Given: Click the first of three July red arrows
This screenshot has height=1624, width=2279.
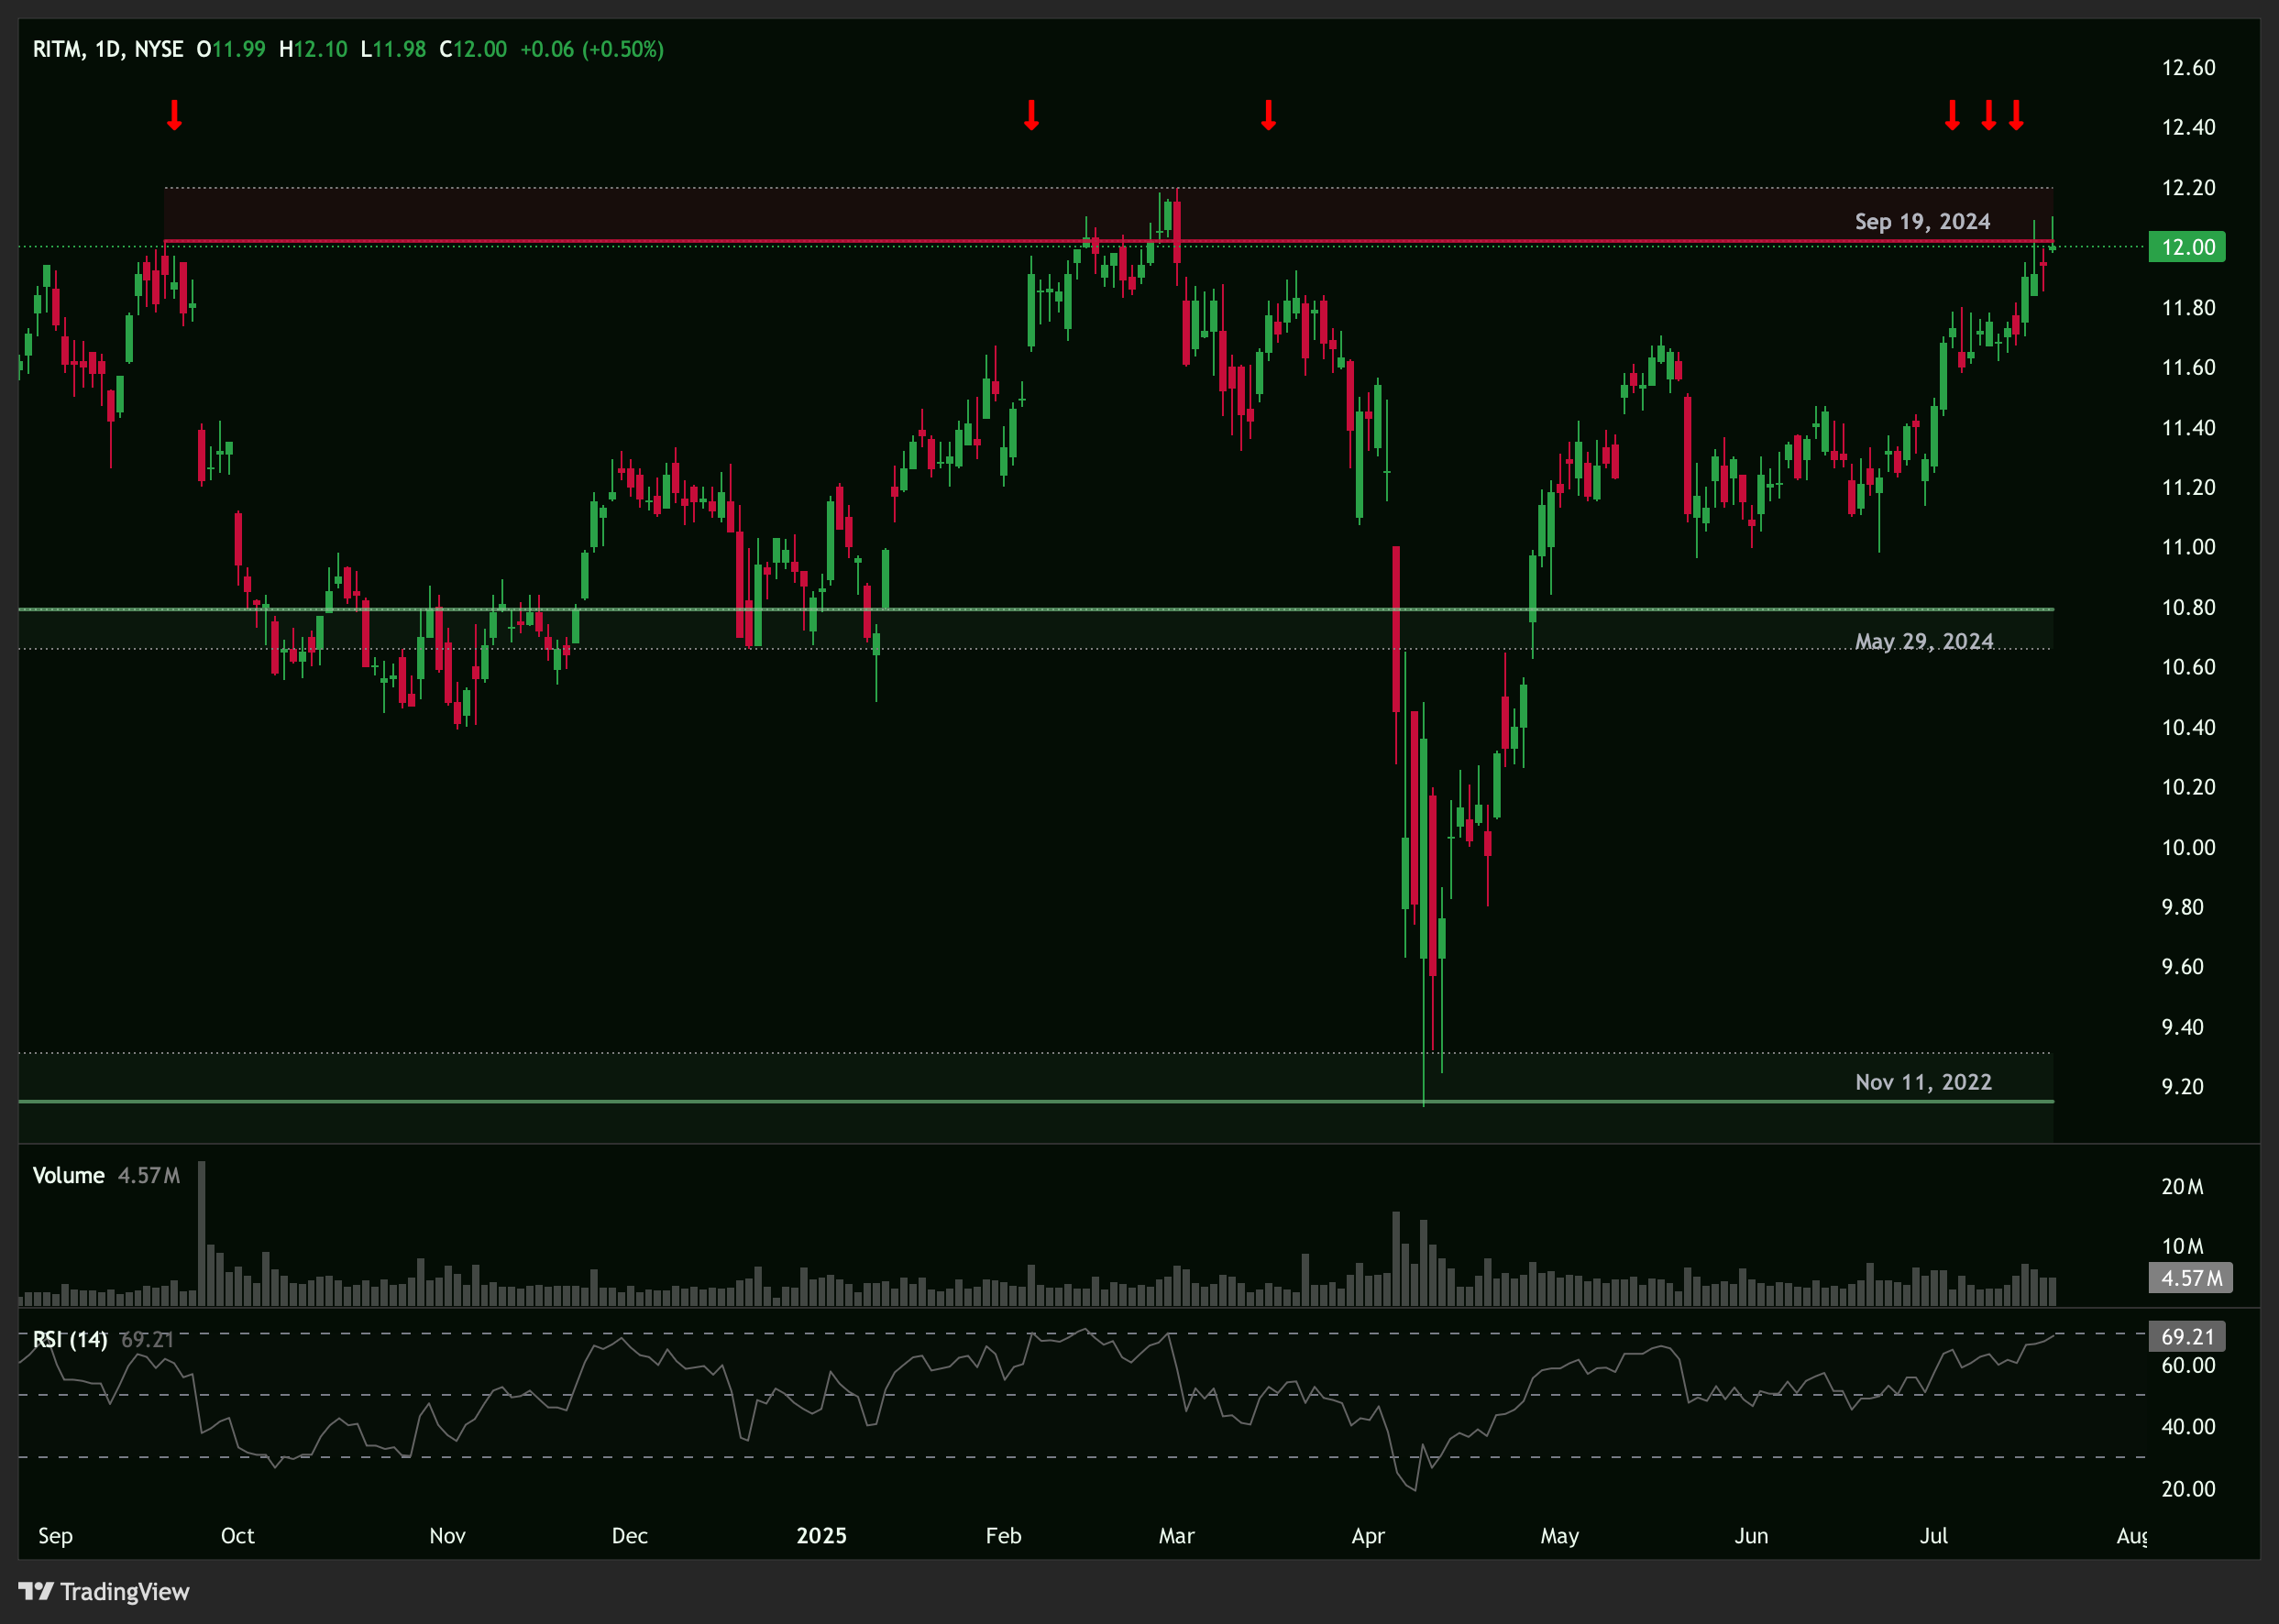Looking at the screenshot, I should (1952, 115).
